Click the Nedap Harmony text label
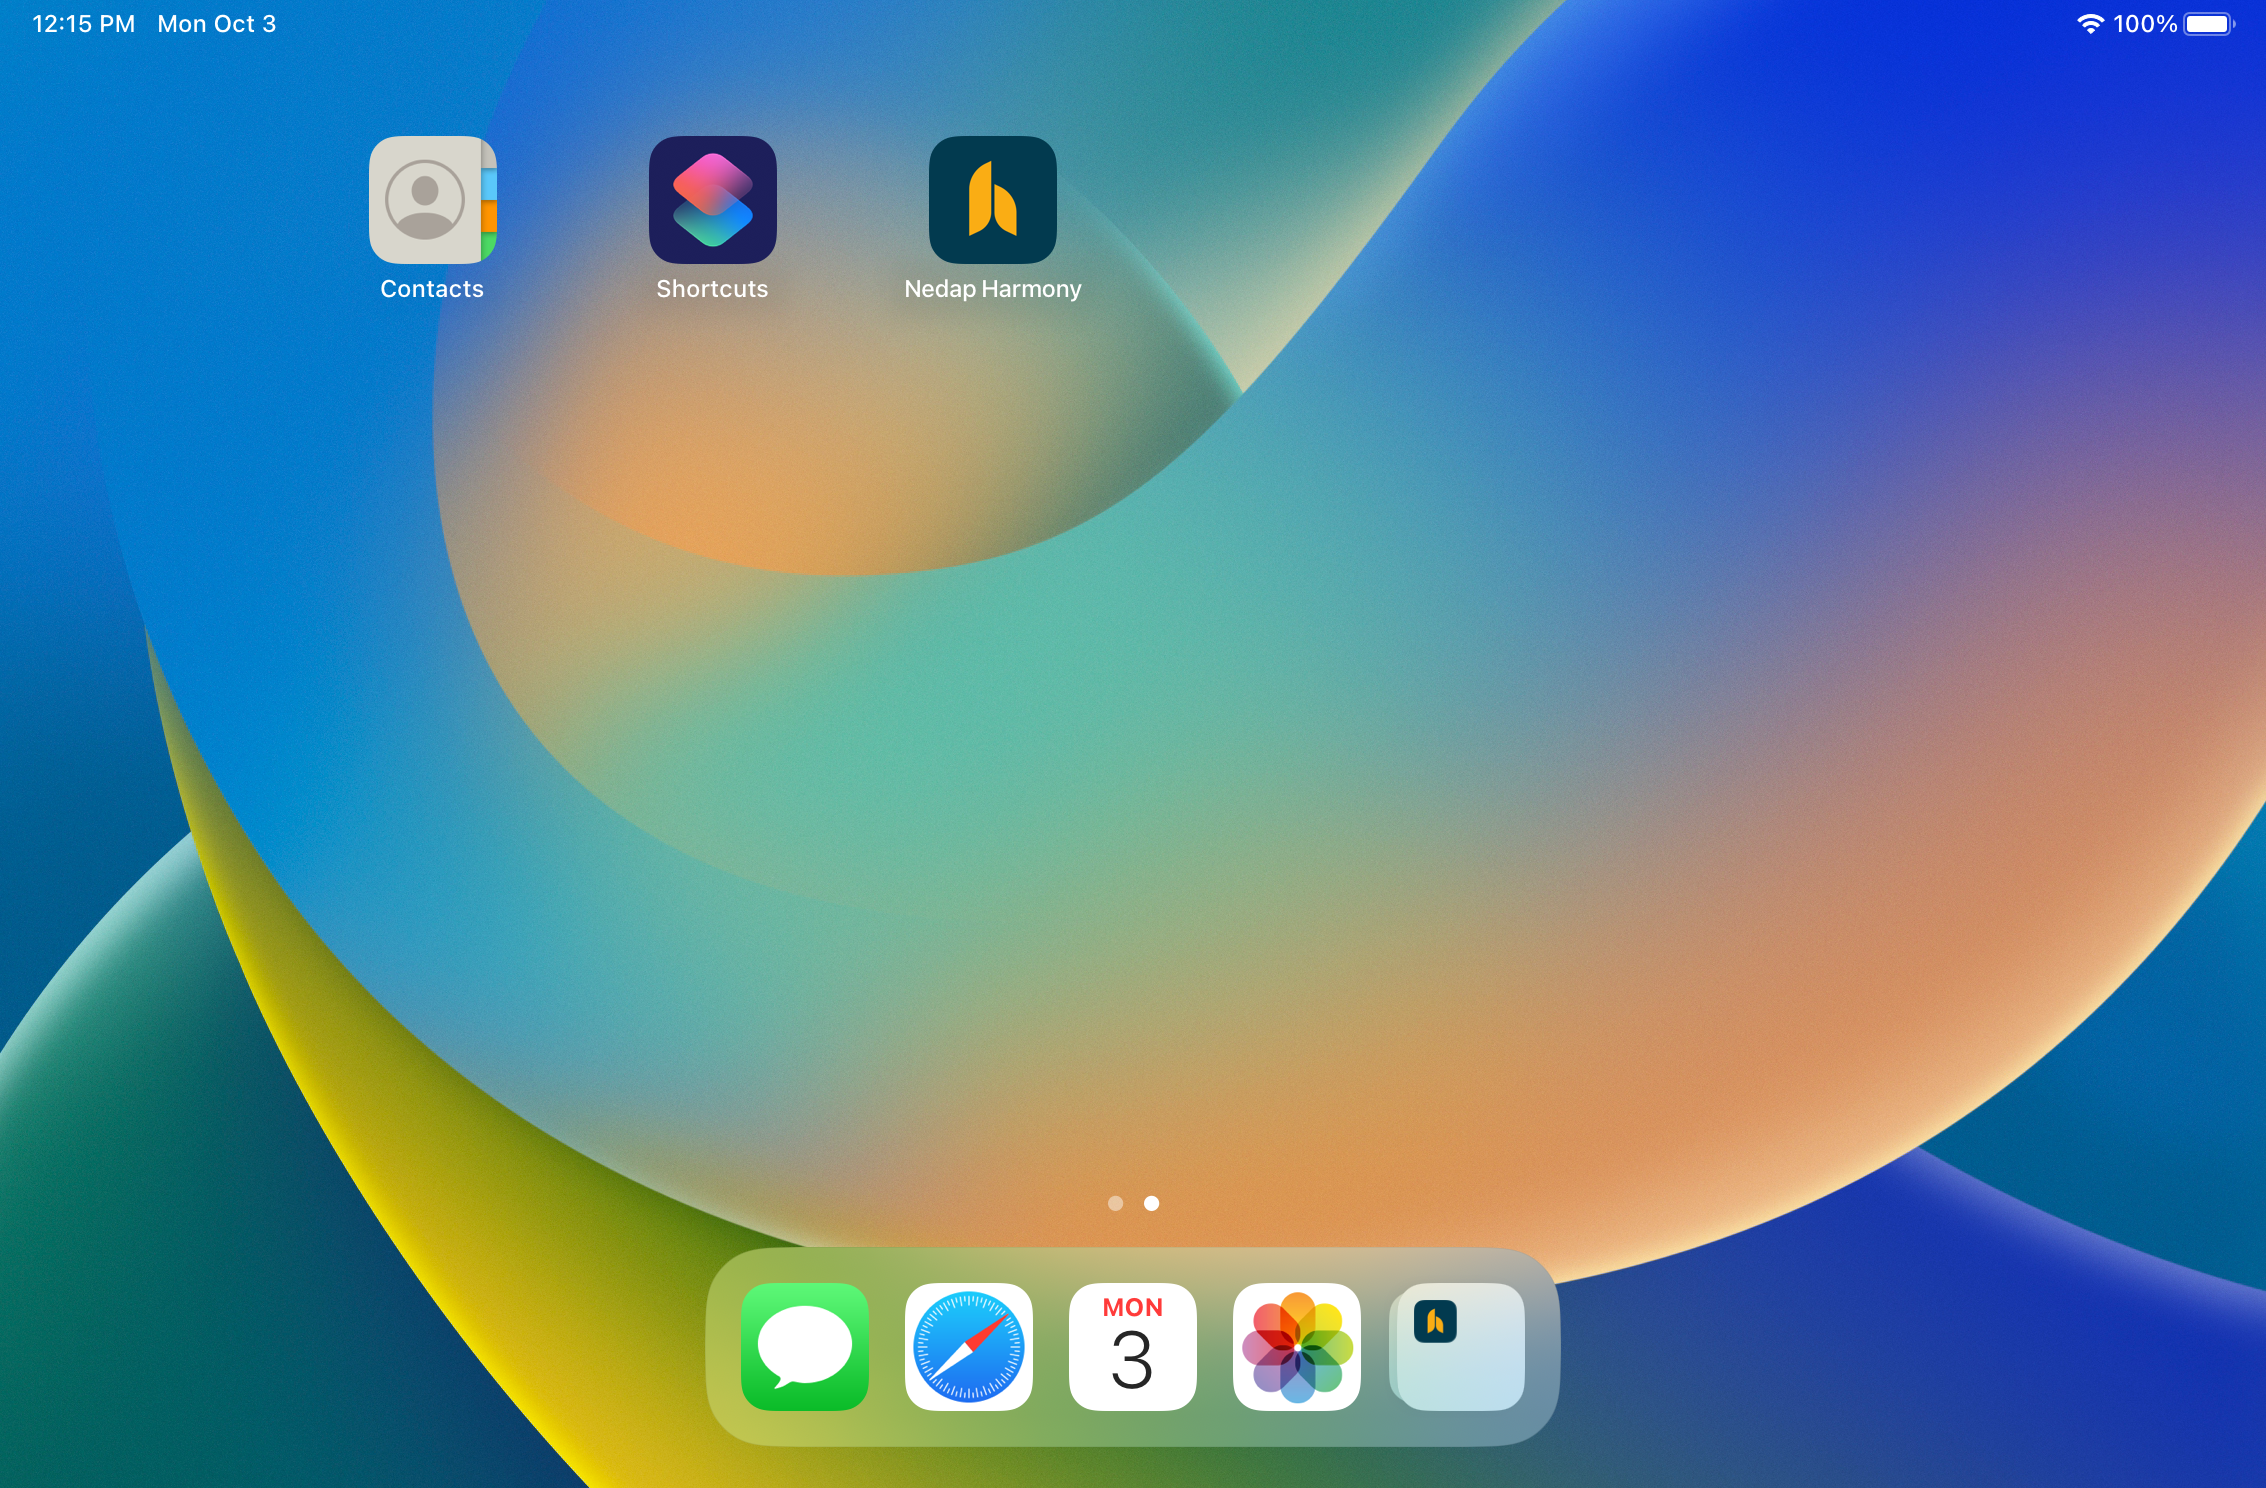2266x1488 pixels. click(x=992, y=289)
